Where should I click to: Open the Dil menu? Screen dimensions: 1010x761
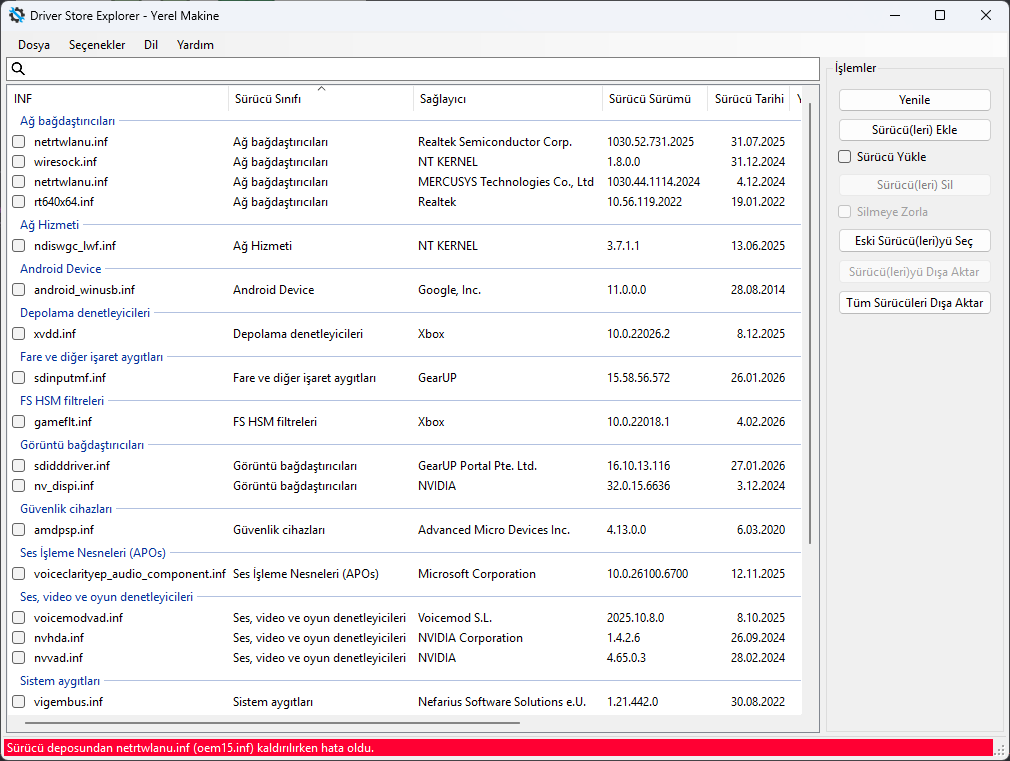[151, 44]
